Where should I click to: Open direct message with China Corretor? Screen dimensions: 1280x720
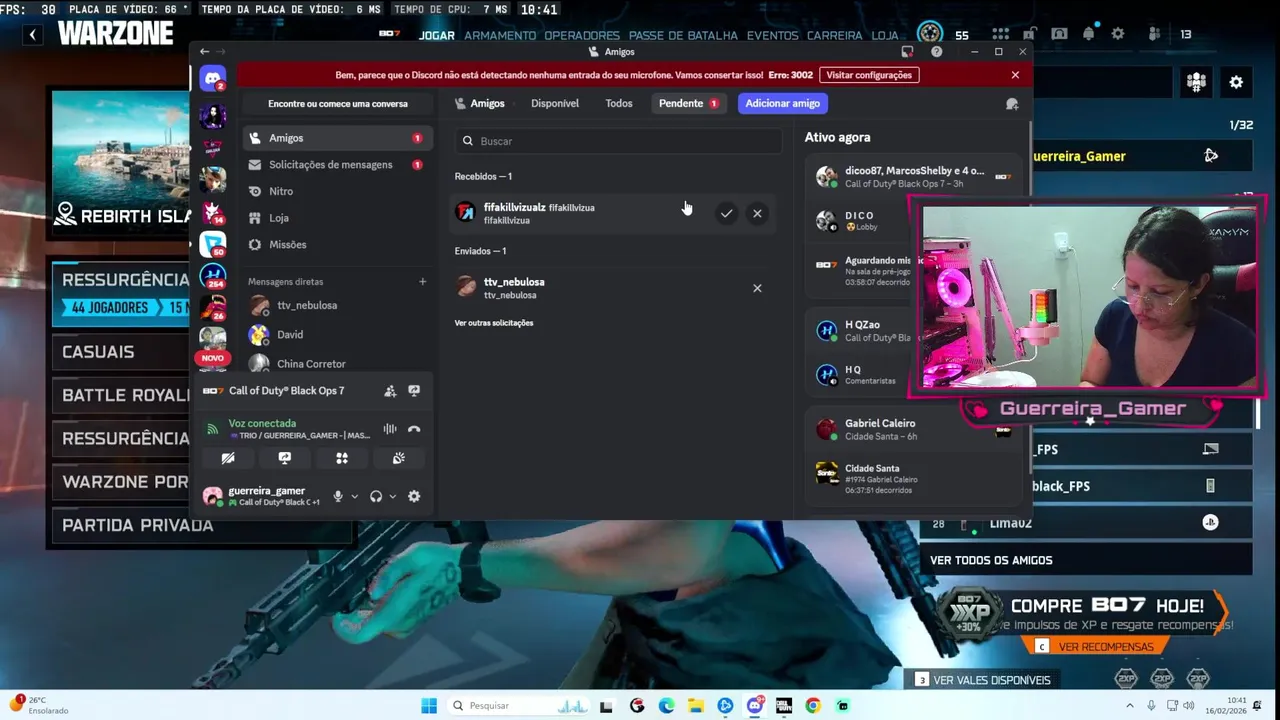337,364
